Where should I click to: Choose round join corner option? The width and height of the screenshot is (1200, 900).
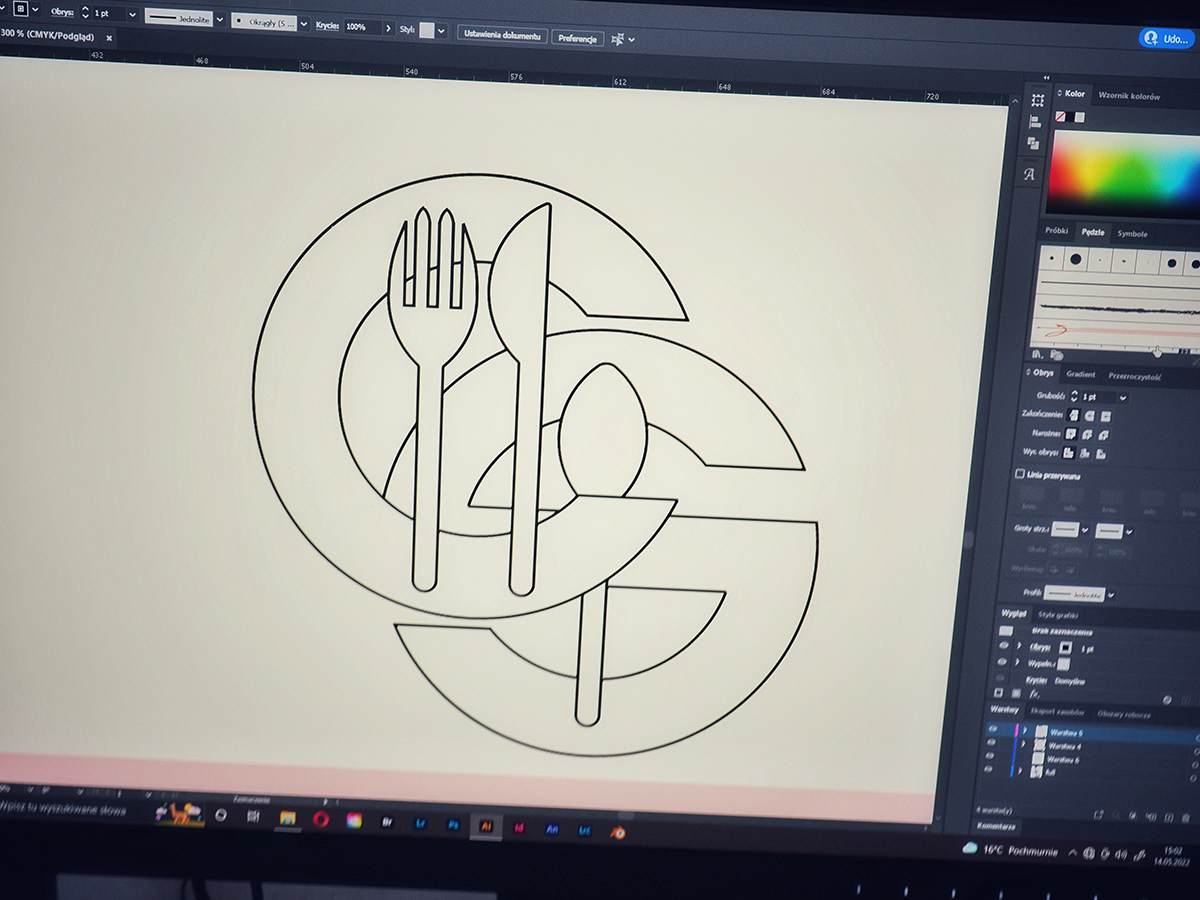(x=1087, y=435)
